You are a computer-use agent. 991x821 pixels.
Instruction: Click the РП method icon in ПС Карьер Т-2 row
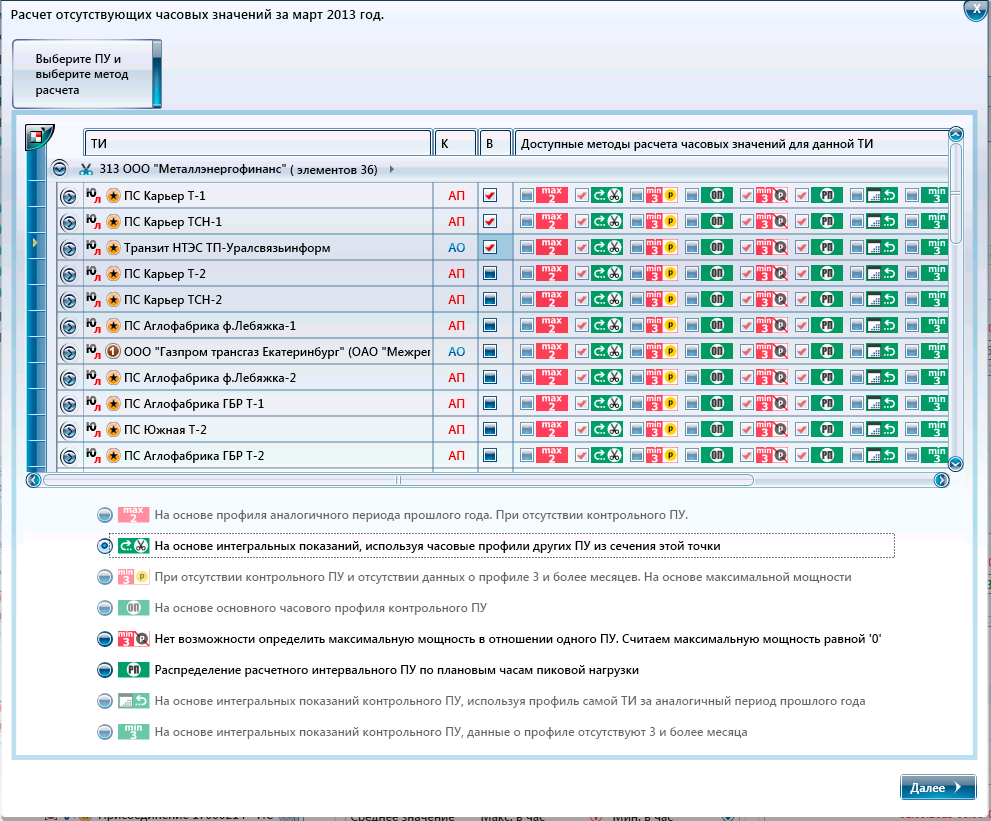click(x=826, y=273)
